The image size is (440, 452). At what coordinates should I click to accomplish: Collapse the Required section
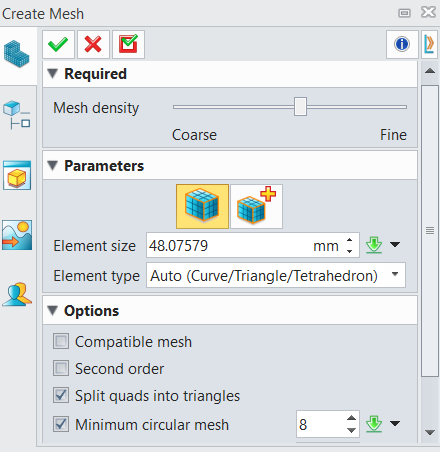(x=53, y=74)
